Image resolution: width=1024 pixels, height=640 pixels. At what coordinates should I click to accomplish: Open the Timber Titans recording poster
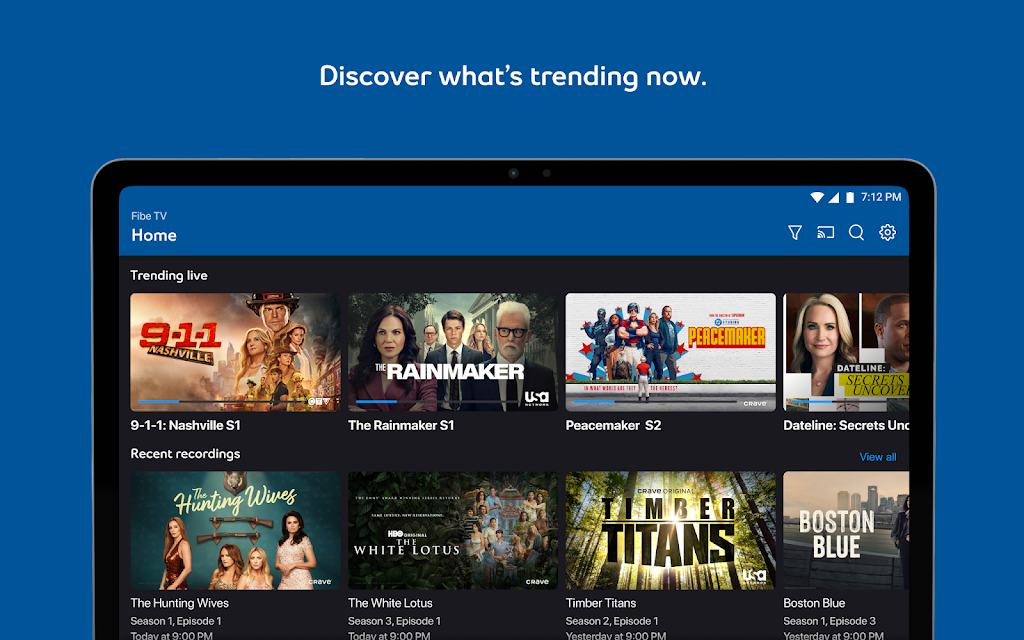(x=670, y=530)
